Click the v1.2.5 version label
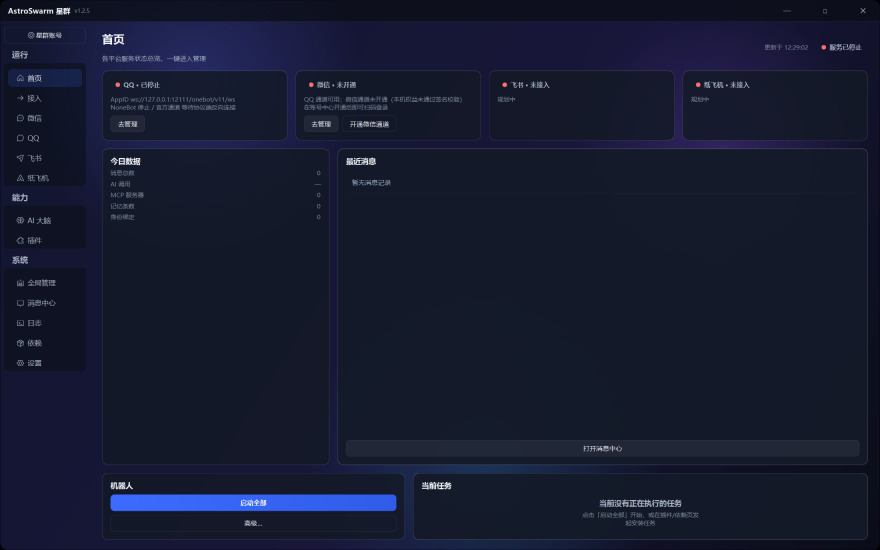Screen dimensions: 880x550 tap(81, 11)
